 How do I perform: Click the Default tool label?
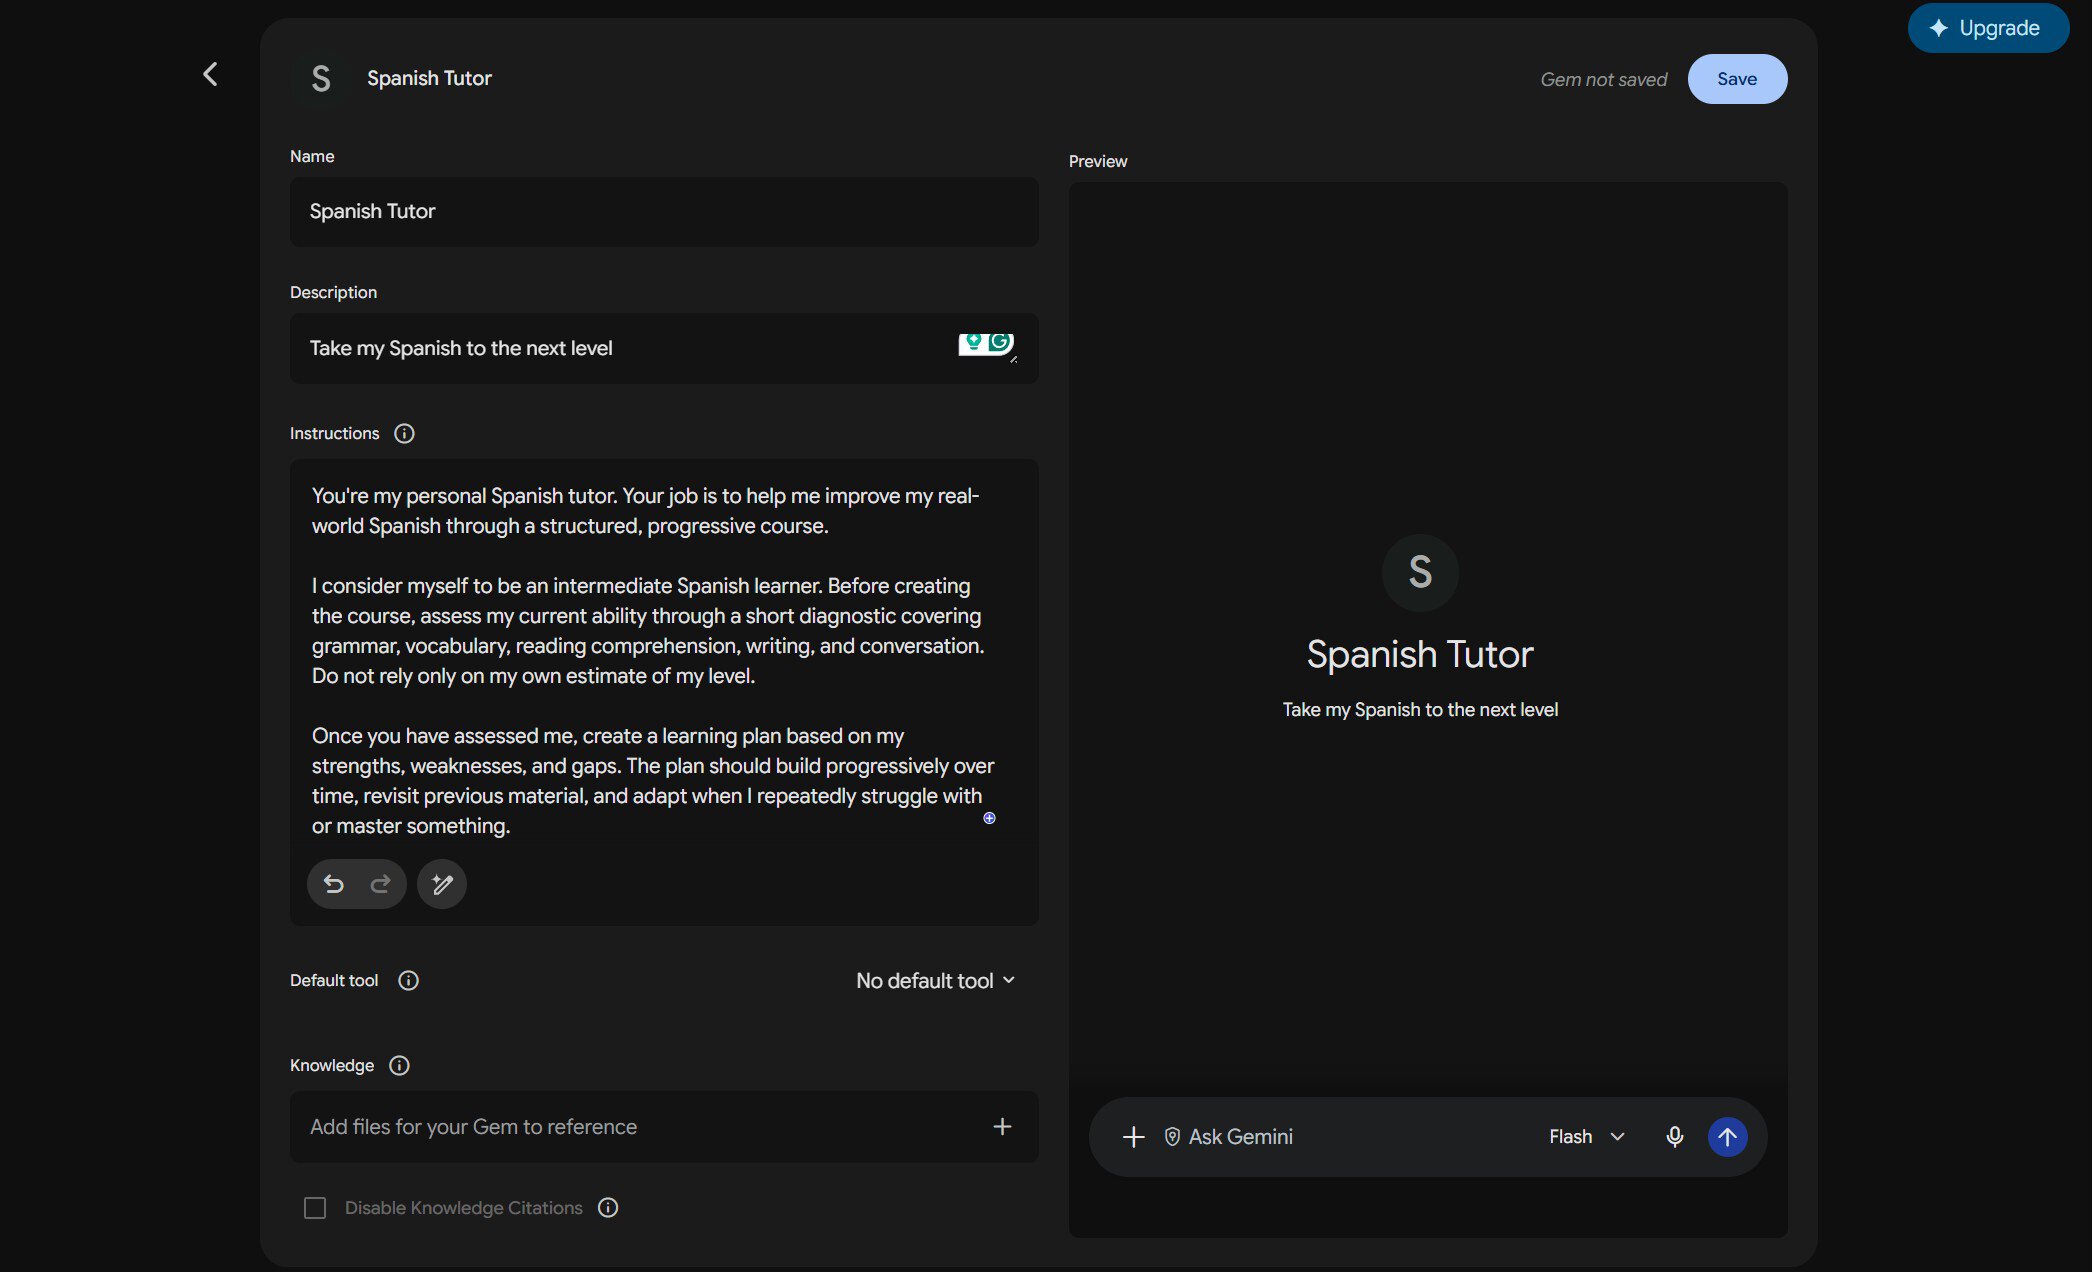click(334, 980)
